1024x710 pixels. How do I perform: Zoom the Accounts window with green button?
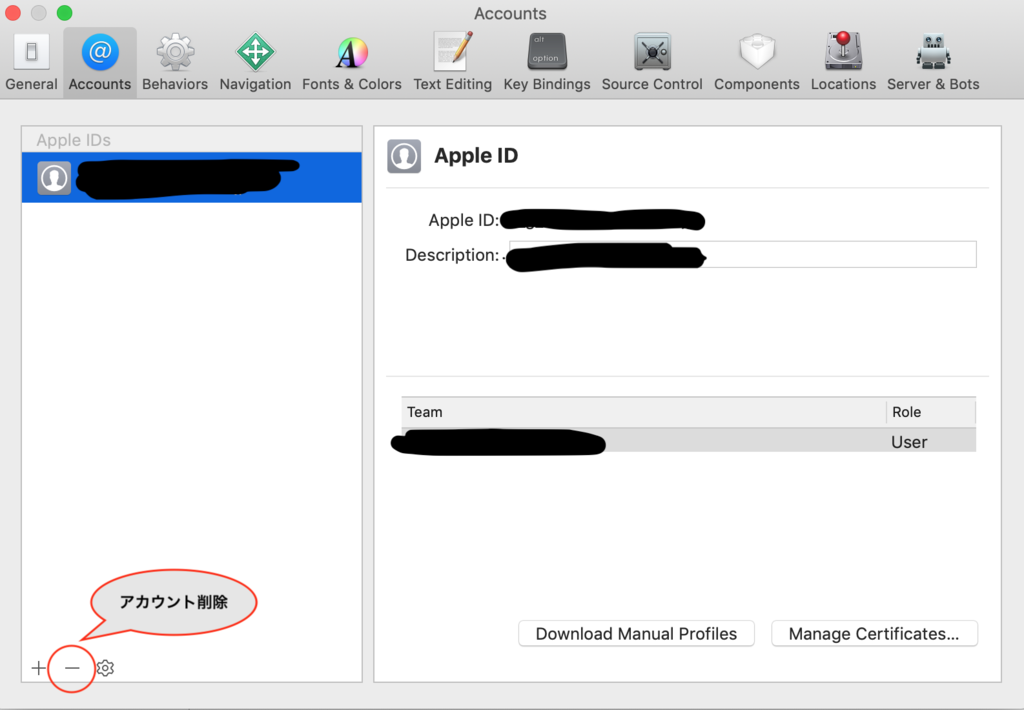click(64, 12)
